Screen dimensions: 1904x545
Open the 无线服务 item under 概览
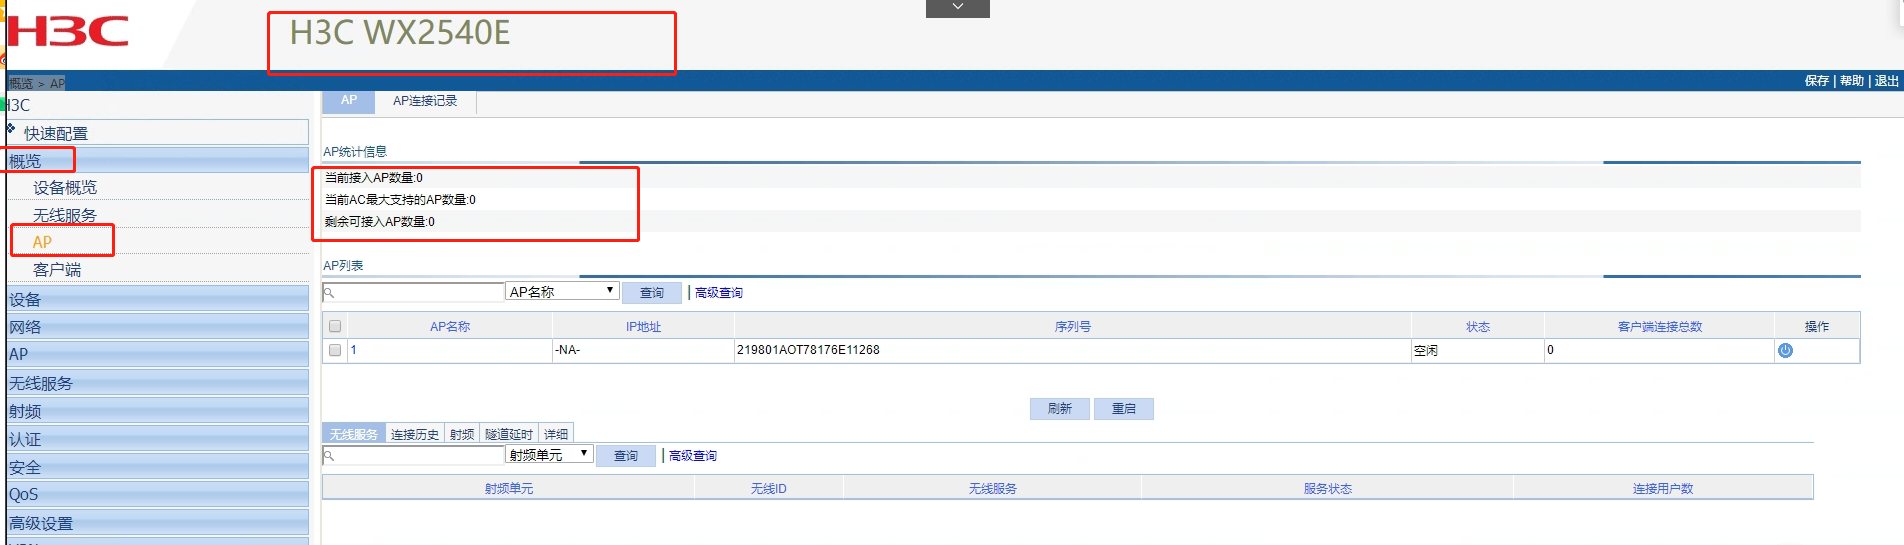click(x=65, y=215)
